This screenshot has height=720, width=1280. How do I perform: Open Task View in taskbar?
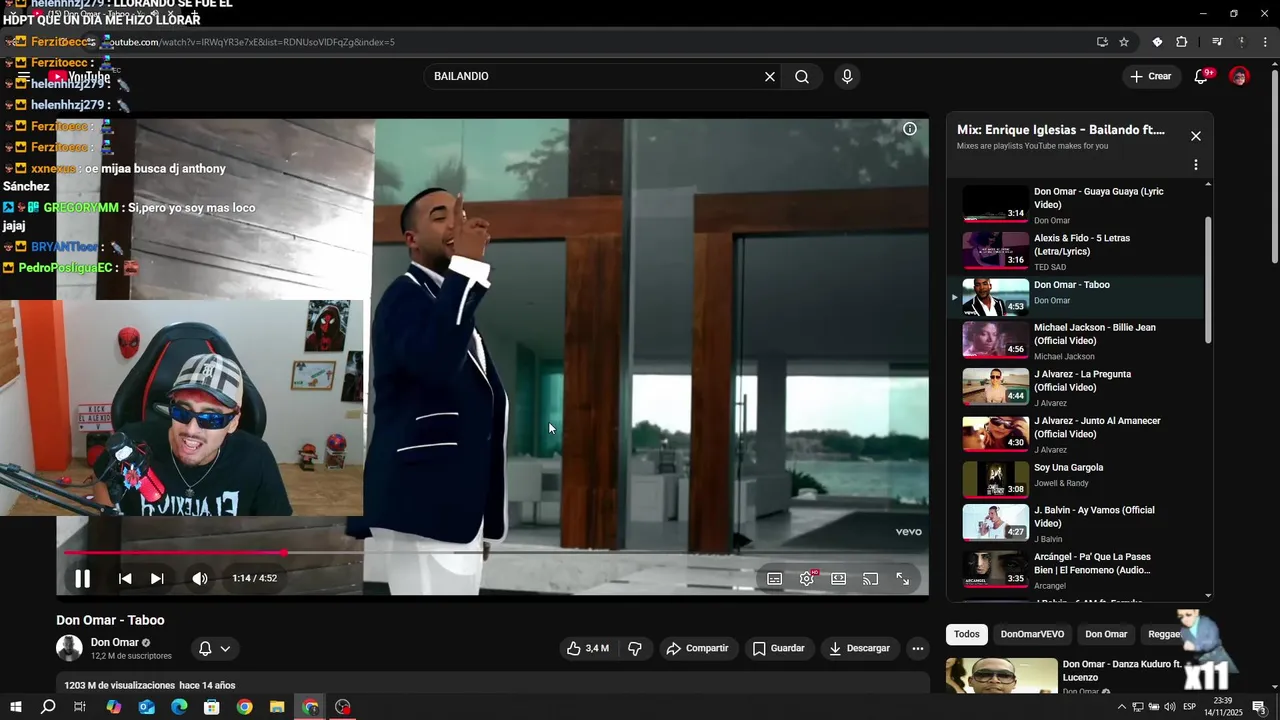pyautogui.click(x=80, y=707)
